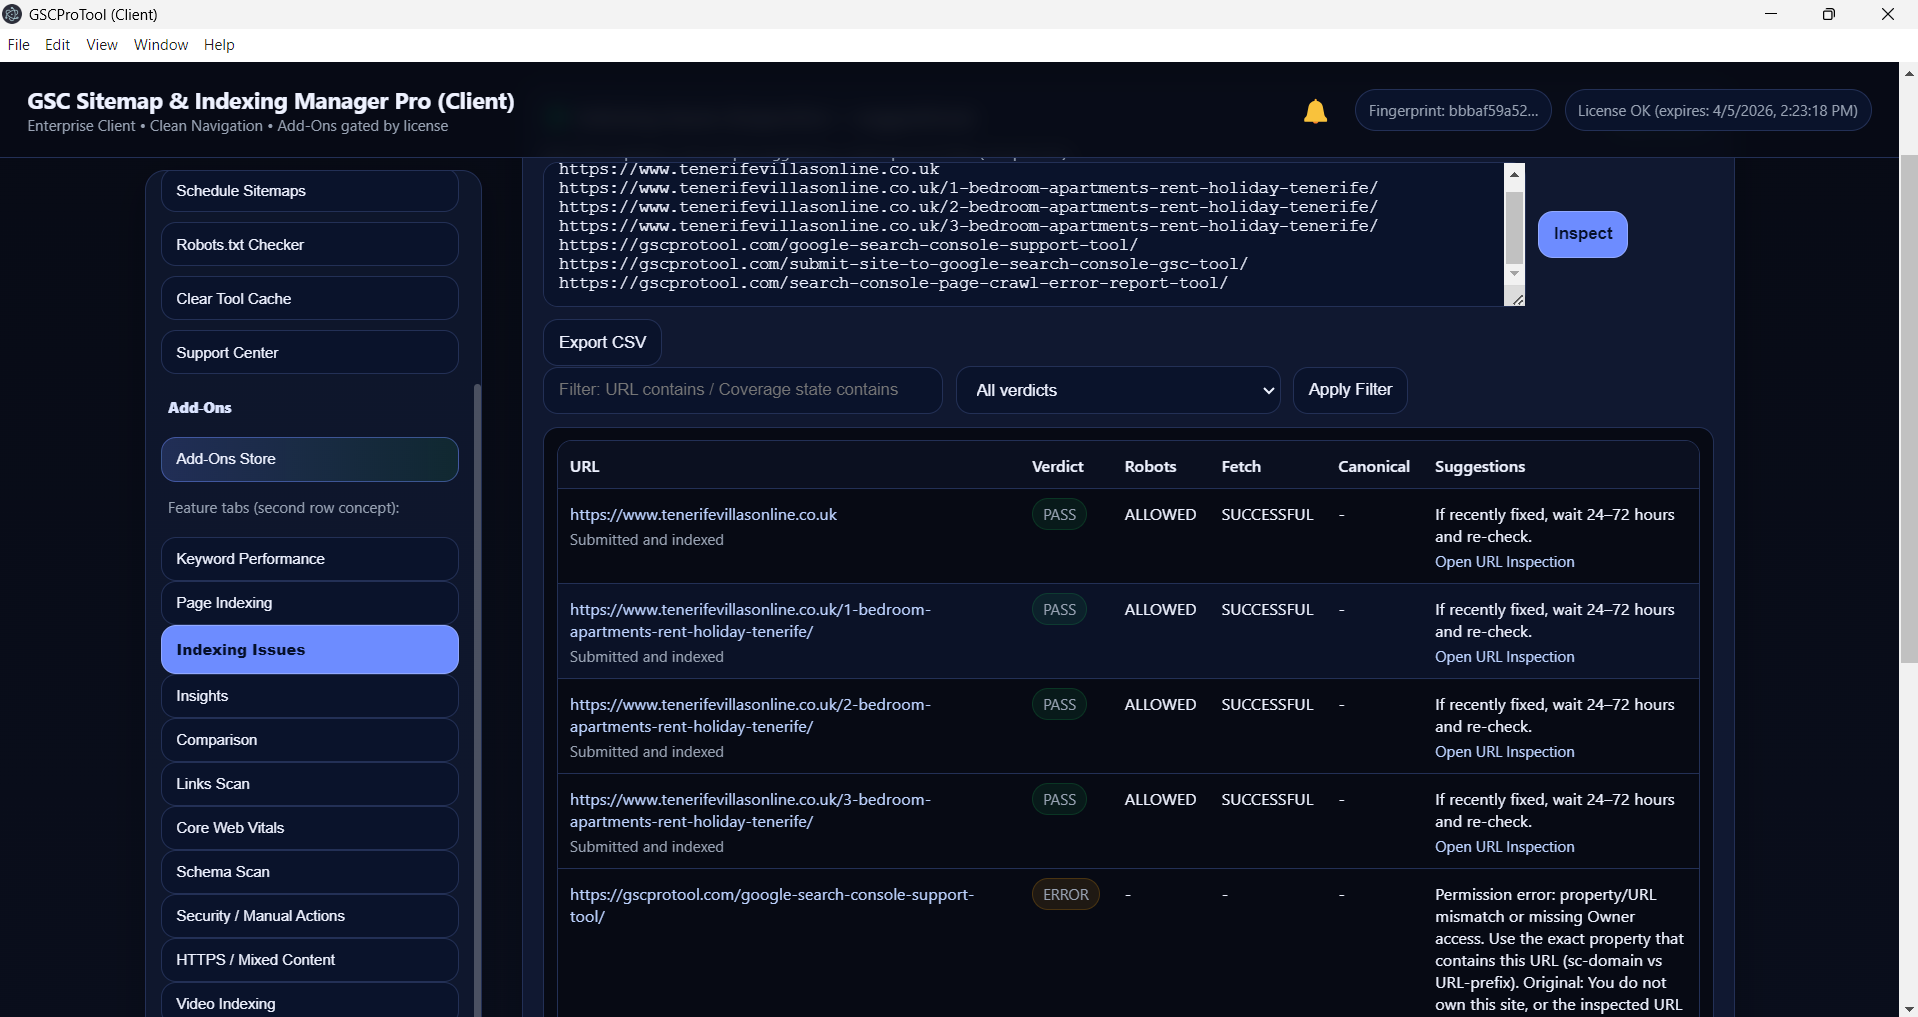Focus the URL contains filter field
The height and width of the screenshot is (1017, 1918).
[742, 390]
